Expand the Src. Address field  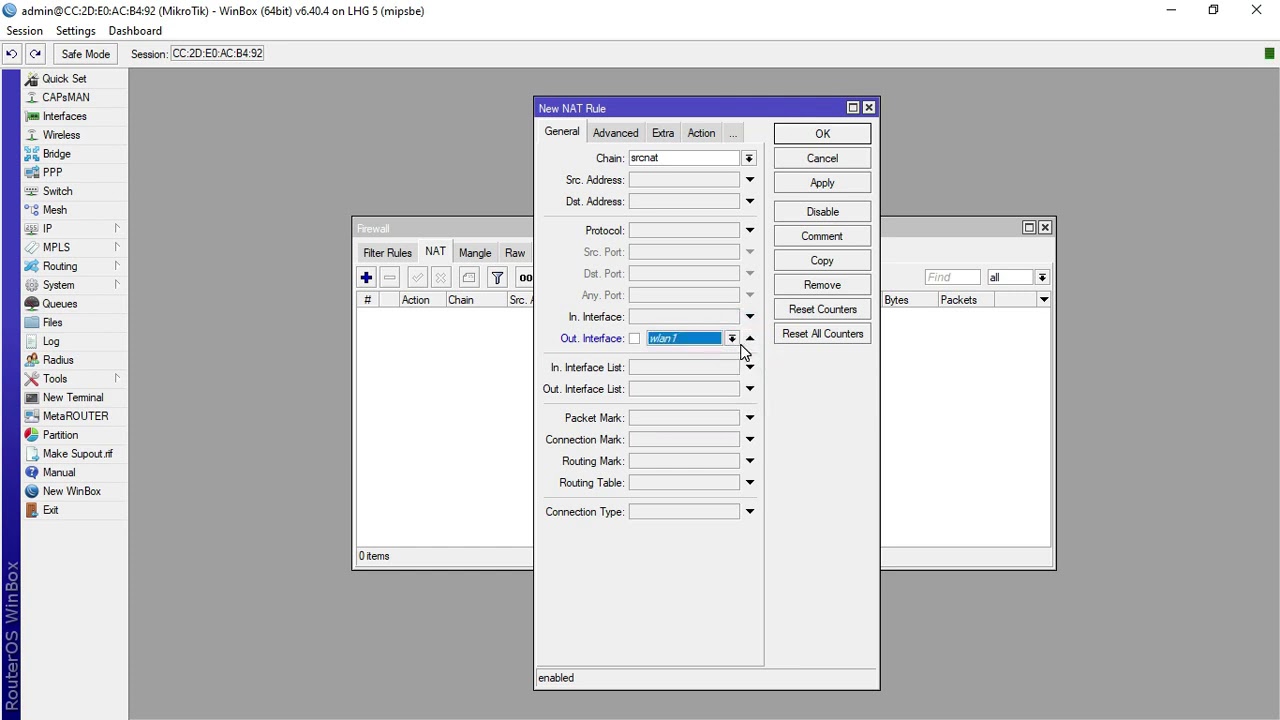click(x=749, y=180)
